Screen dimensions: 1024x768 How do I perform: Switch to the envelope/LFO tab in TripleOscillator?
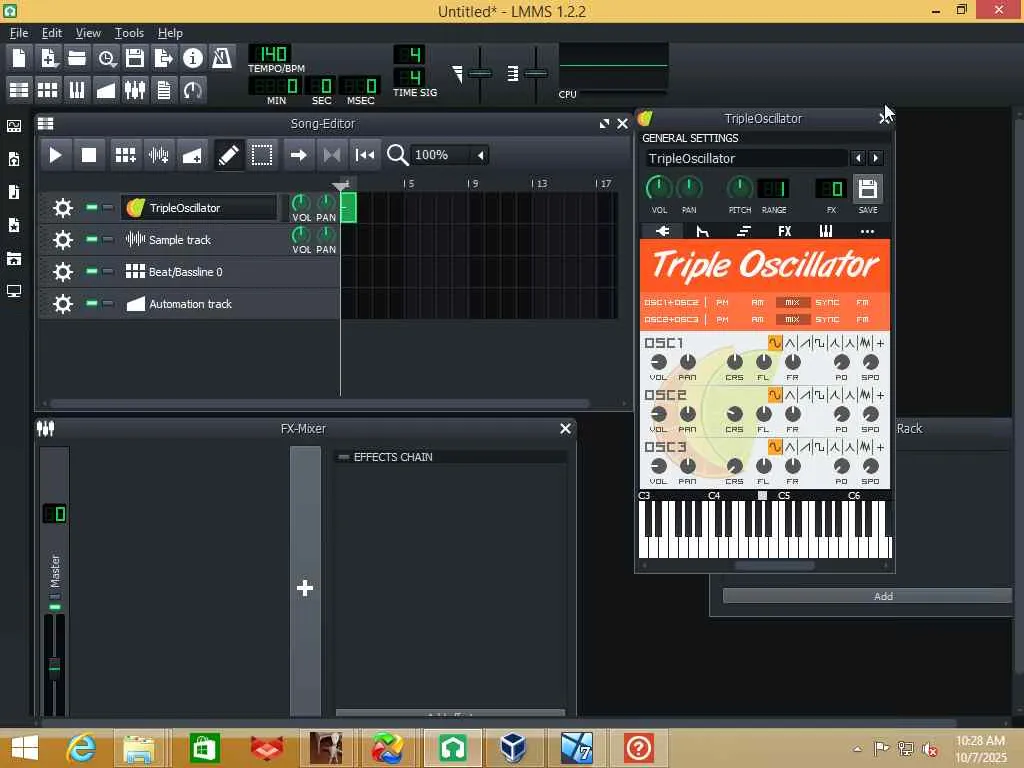[702, 231]
